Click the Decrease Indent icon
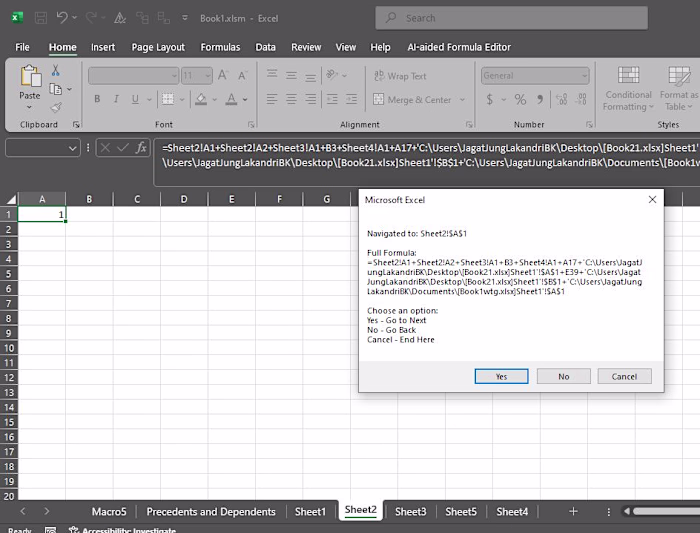Screen dimensions: 700x533 [x=332, y=99]
